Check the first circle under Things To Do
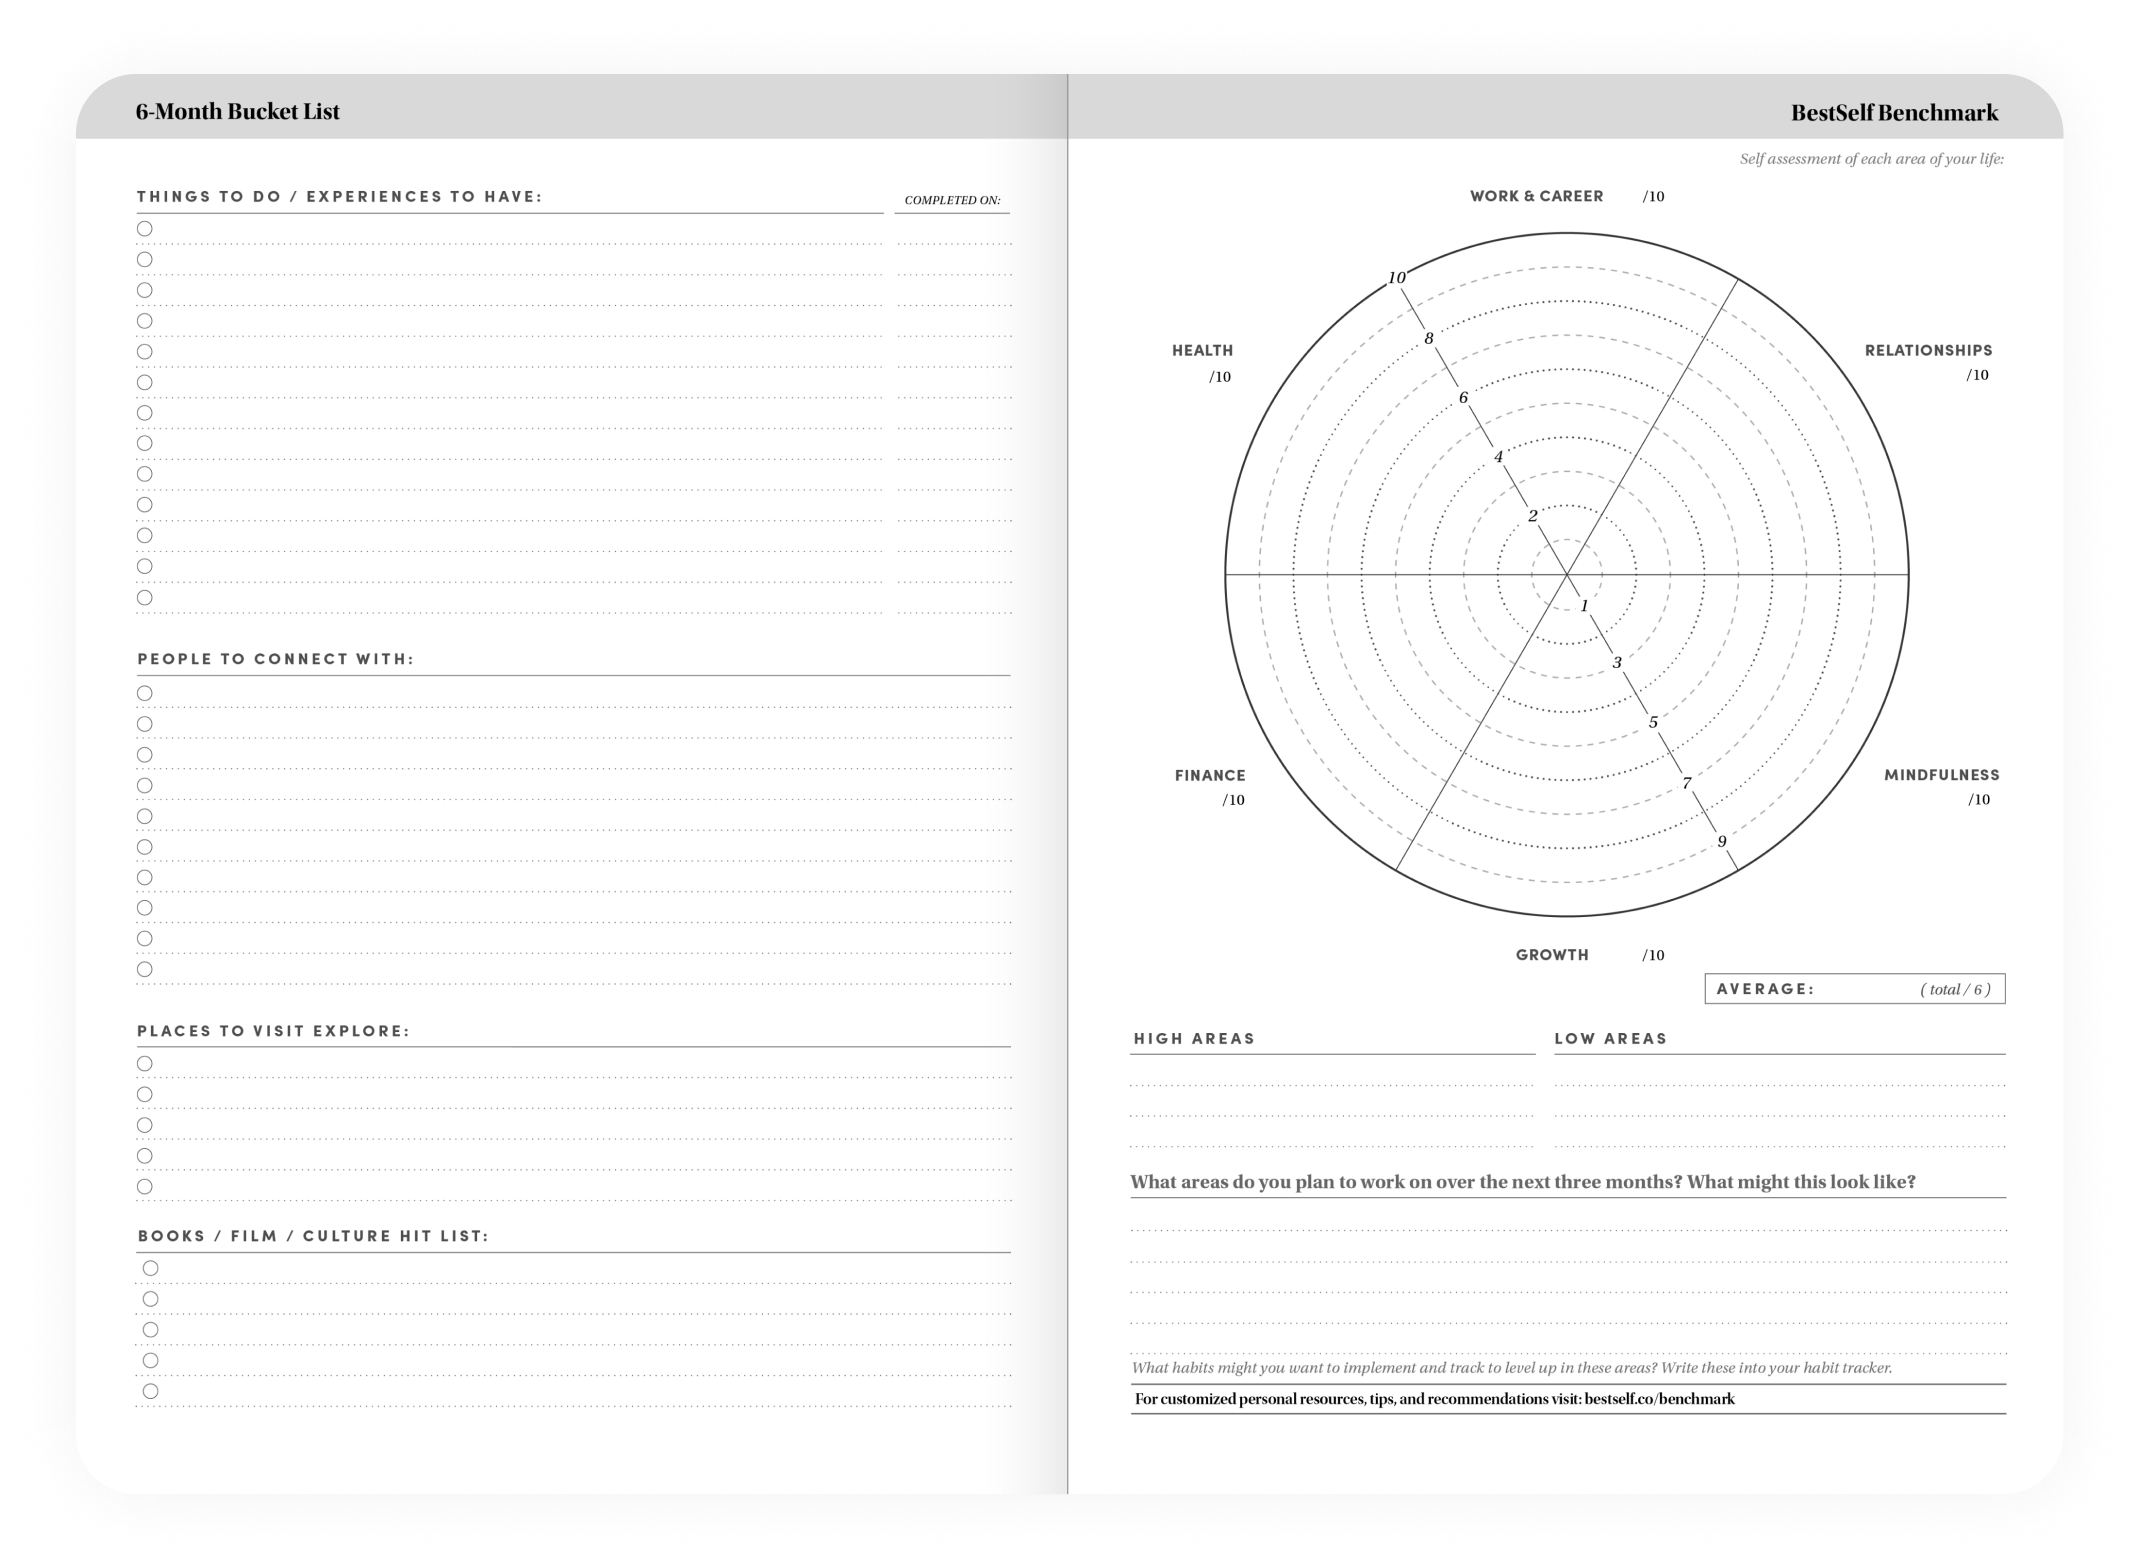The image size is (2139, 1568). (x=144, y=229)
